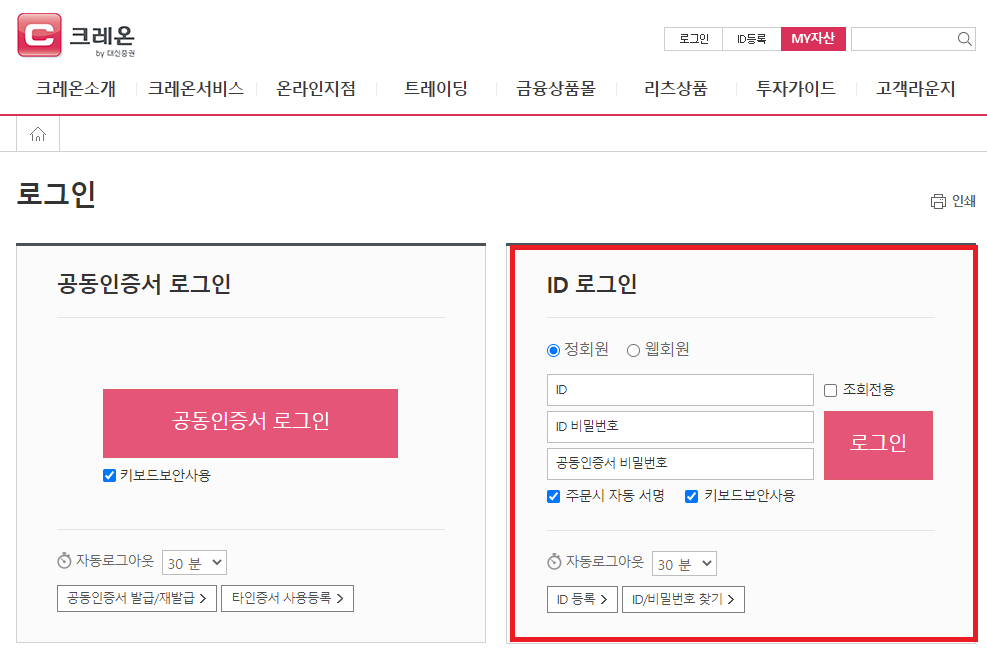Click the MY자산 button

tap(813, 39)
